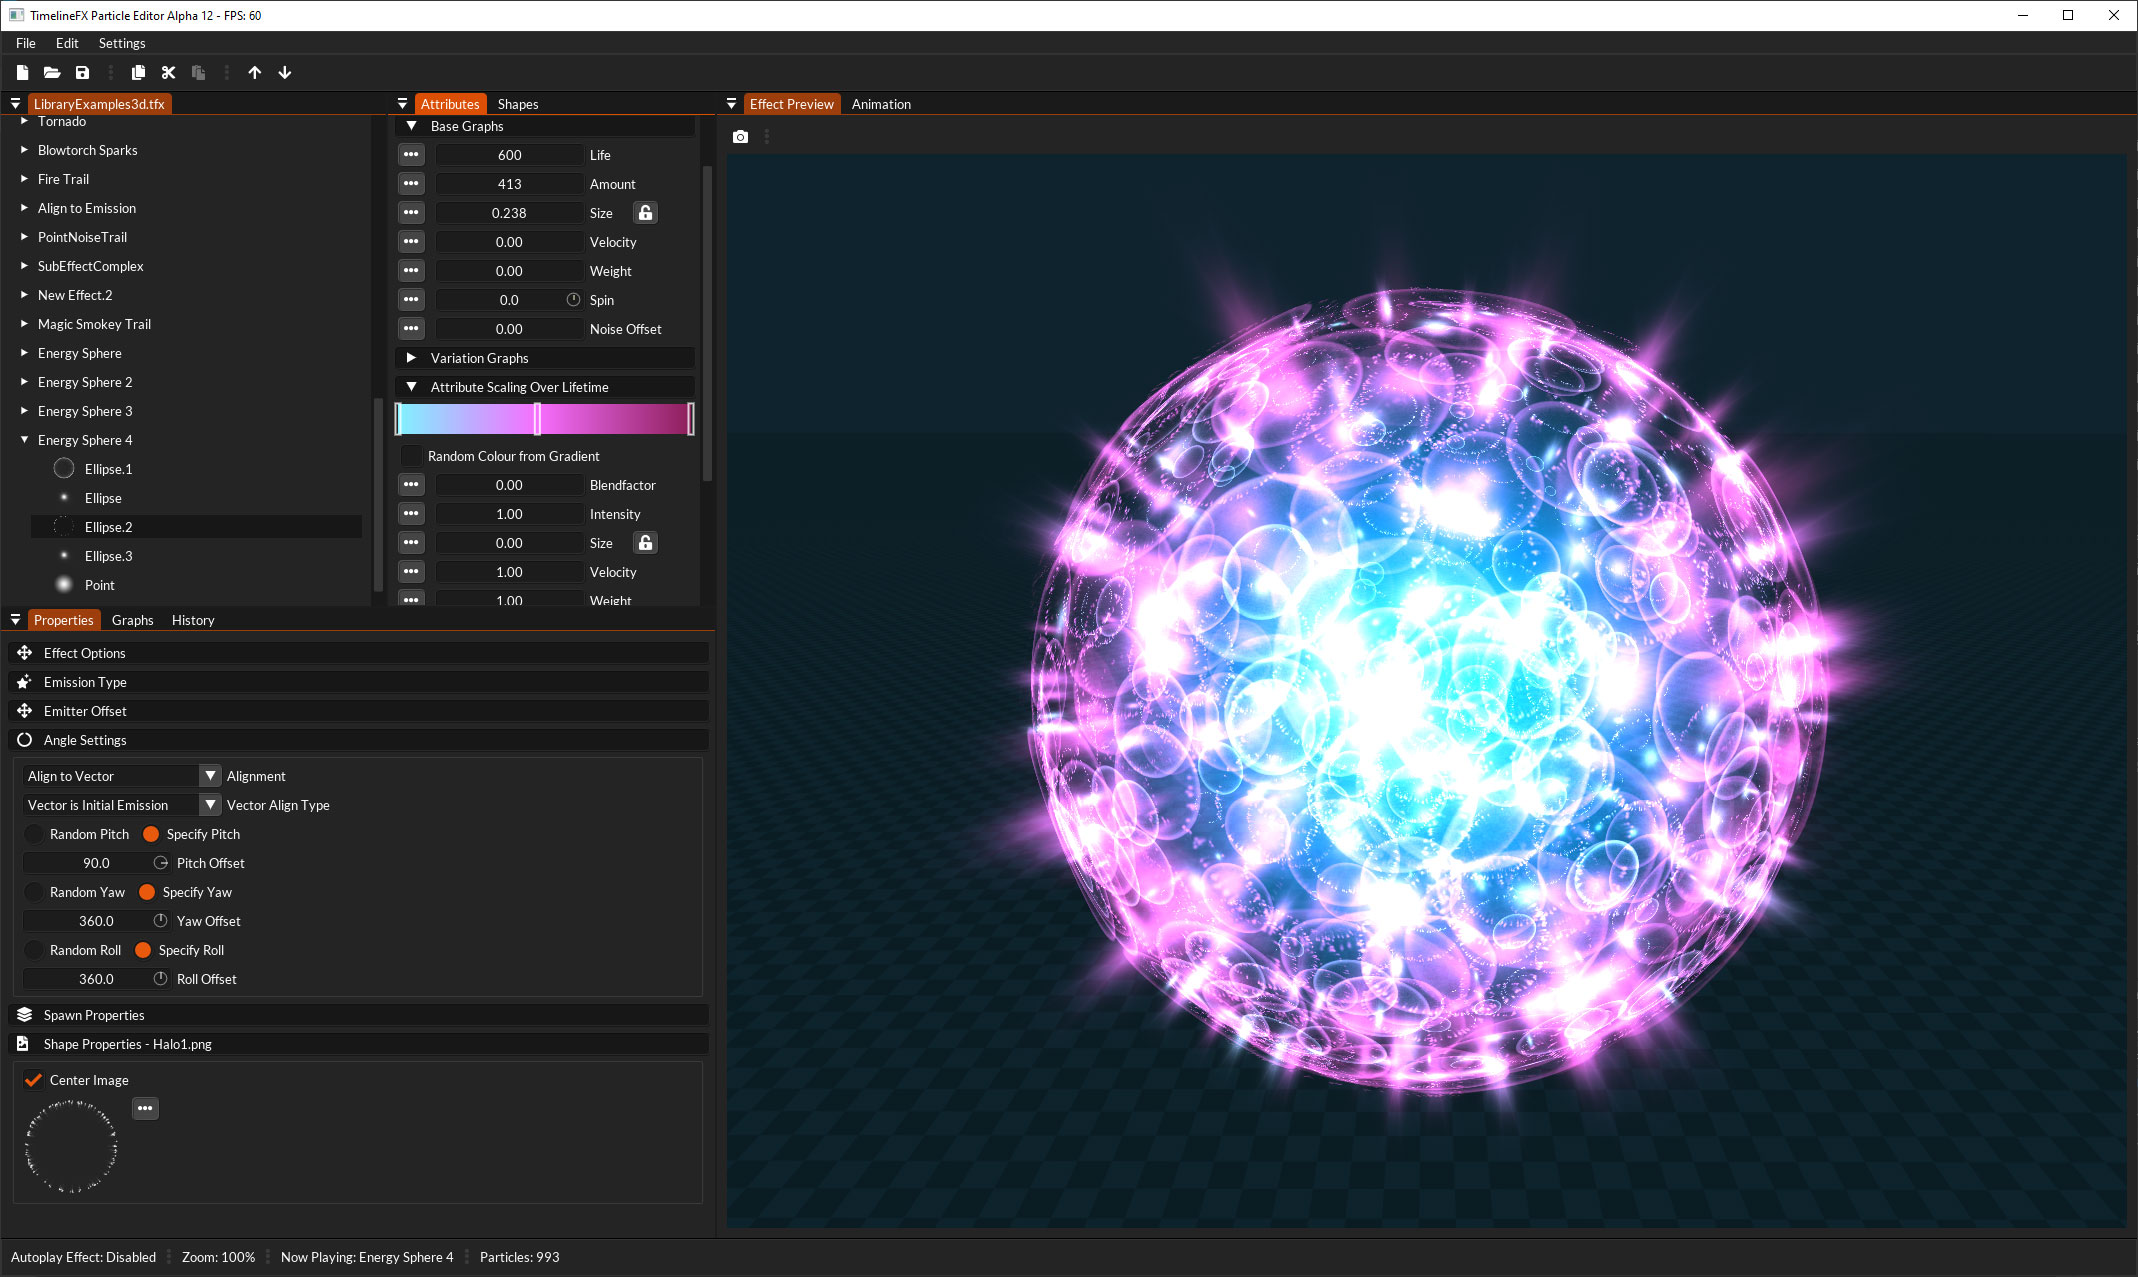
Task: Uncheck the Center Image checkbox
Action: [x=34, y=1080]
